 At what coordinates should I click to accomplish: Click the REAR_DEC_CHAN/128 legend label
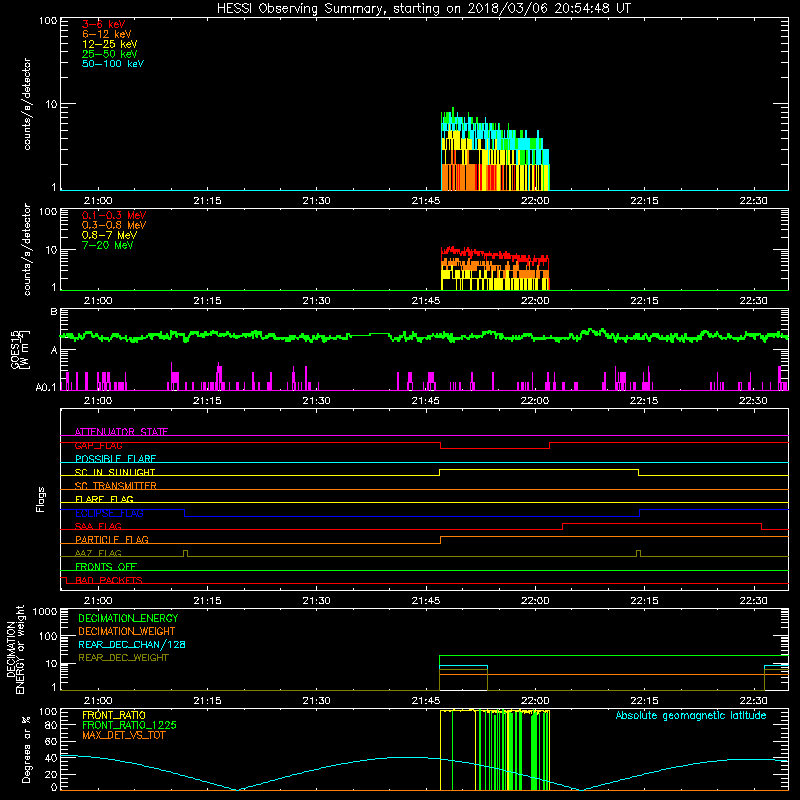132,644
